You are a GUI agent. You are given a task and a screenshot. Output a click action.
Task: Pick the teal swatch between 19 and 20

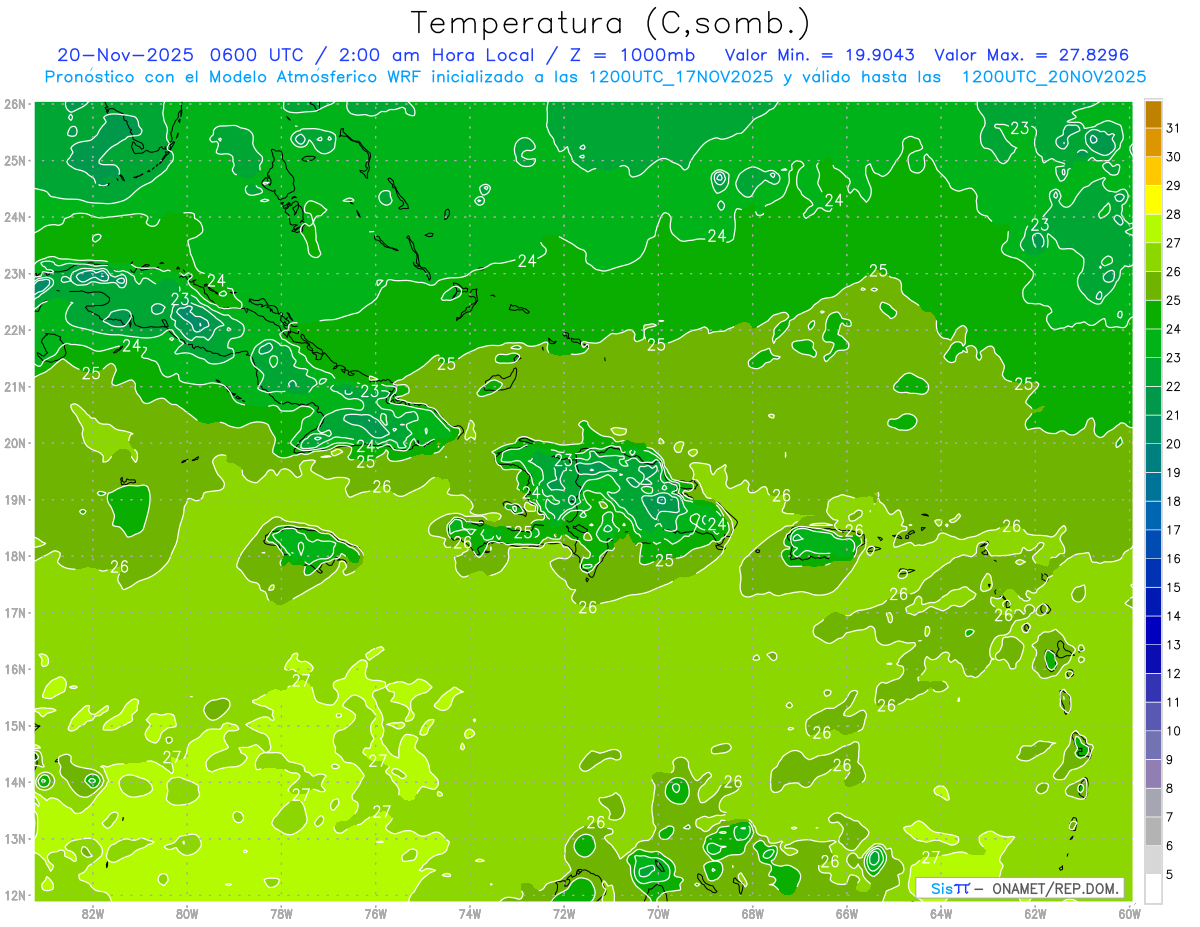(x=1153, y=458)
